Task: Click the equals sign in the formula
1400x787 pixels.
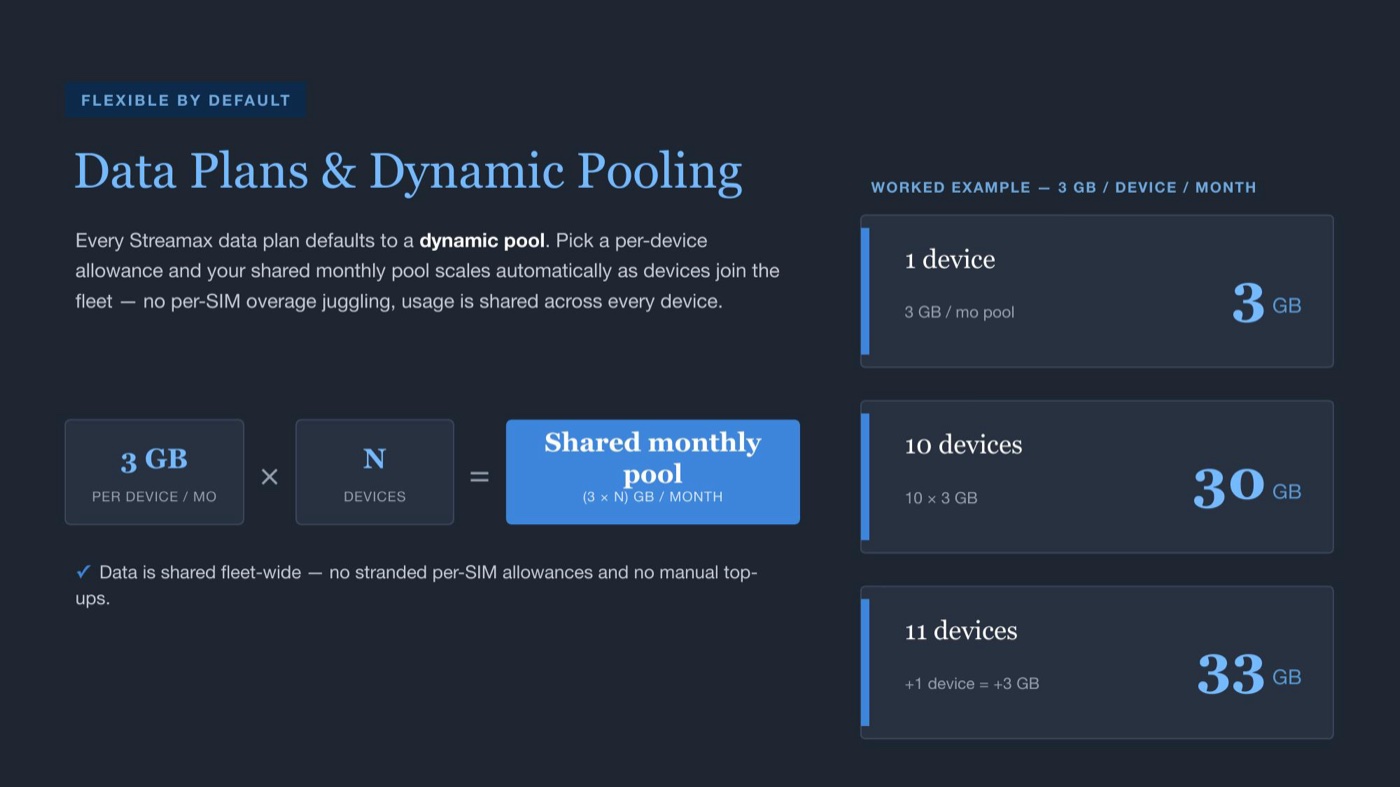Action: pos(480,477)
